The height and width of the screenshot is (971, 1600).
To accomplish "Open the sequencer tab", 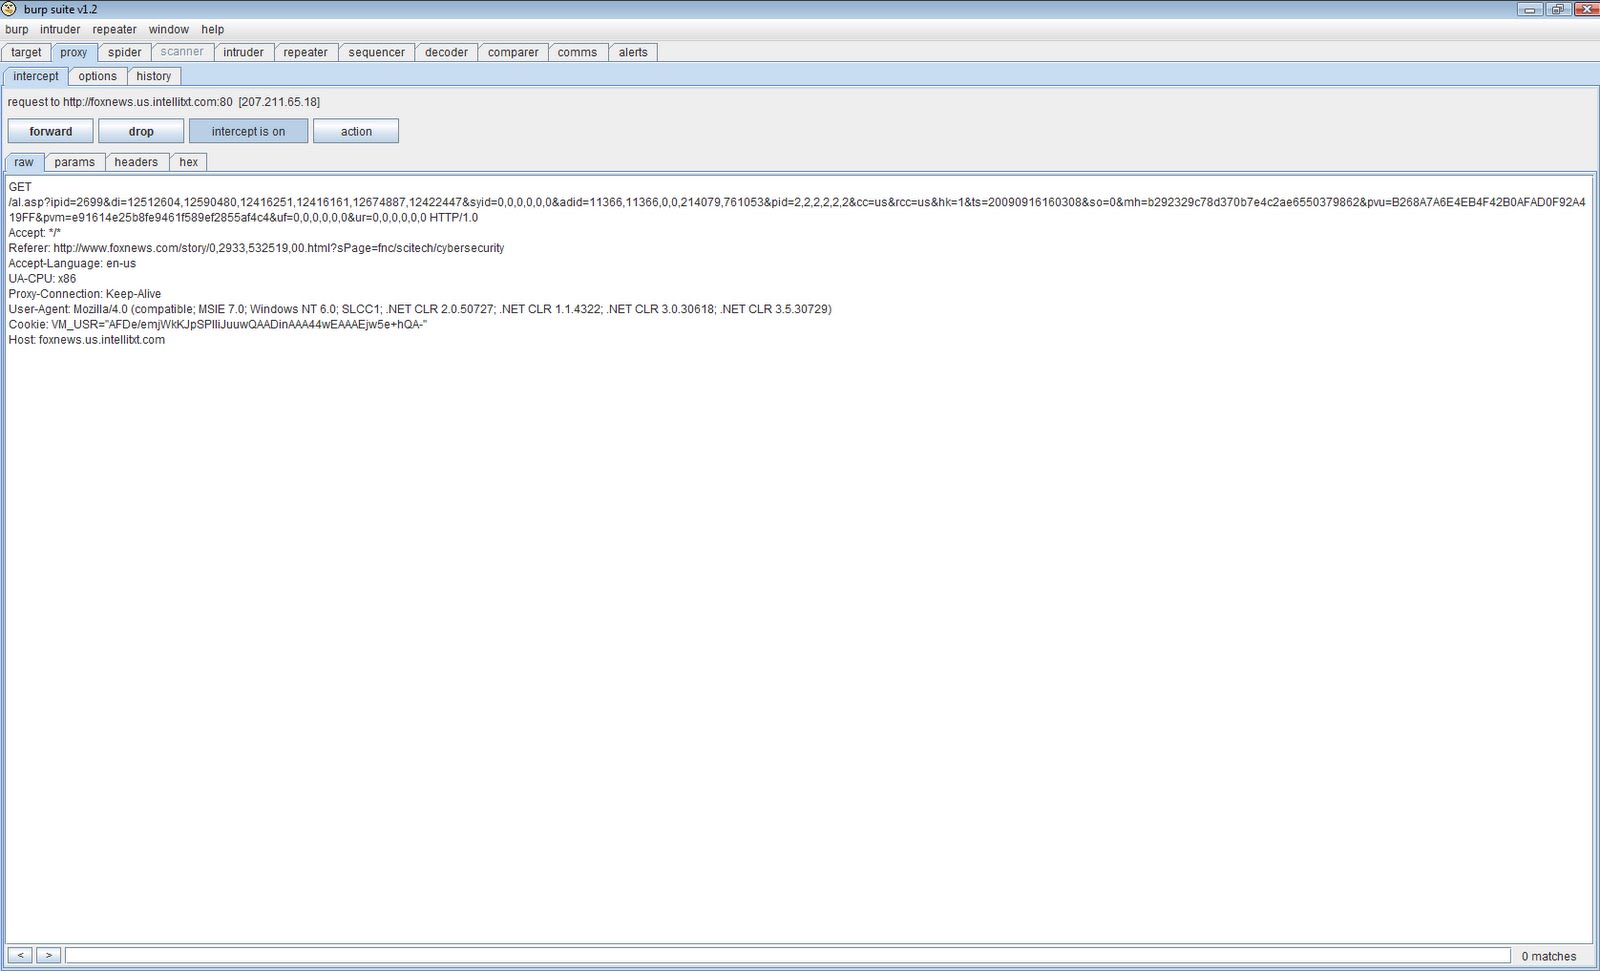I will point(377,52).
